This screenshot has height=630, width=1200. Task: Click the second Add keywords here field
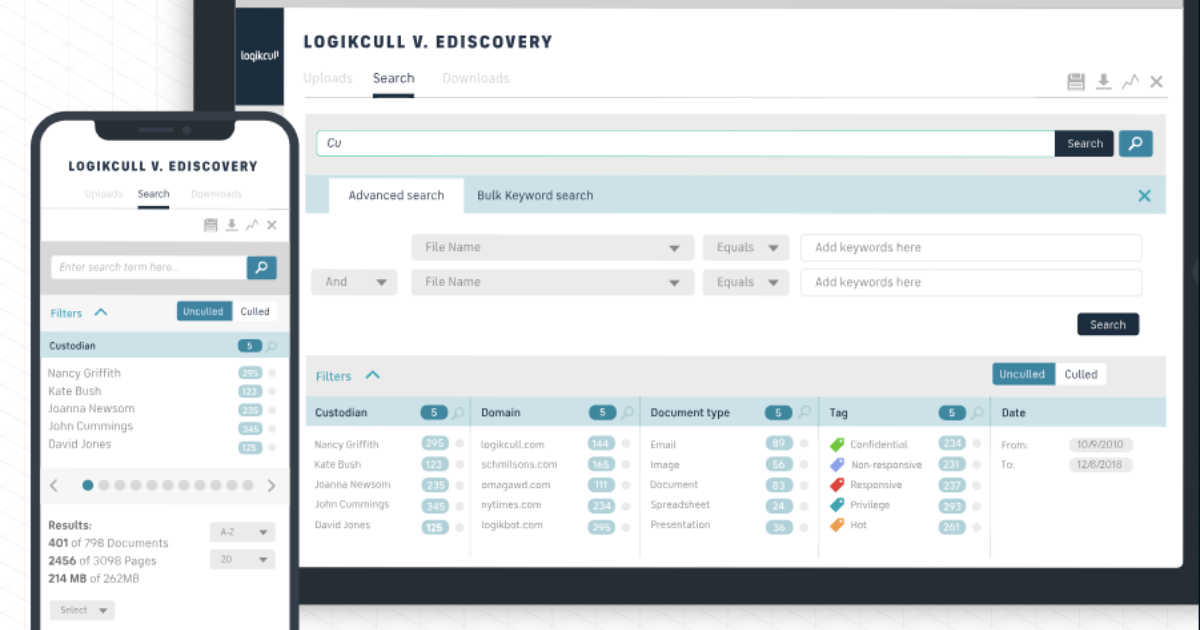971,282
